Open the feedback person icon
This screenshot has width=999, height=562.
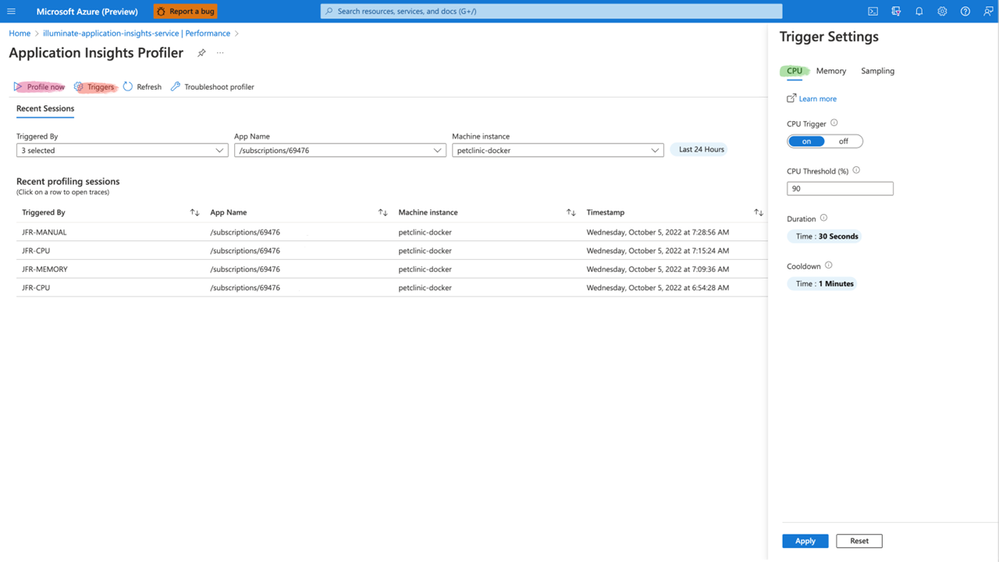point(988,11)
